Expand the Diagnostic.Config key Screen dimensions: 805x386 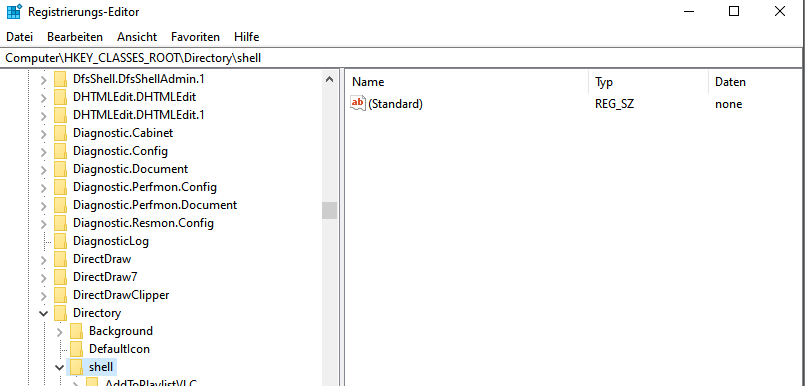click(44, 151)
